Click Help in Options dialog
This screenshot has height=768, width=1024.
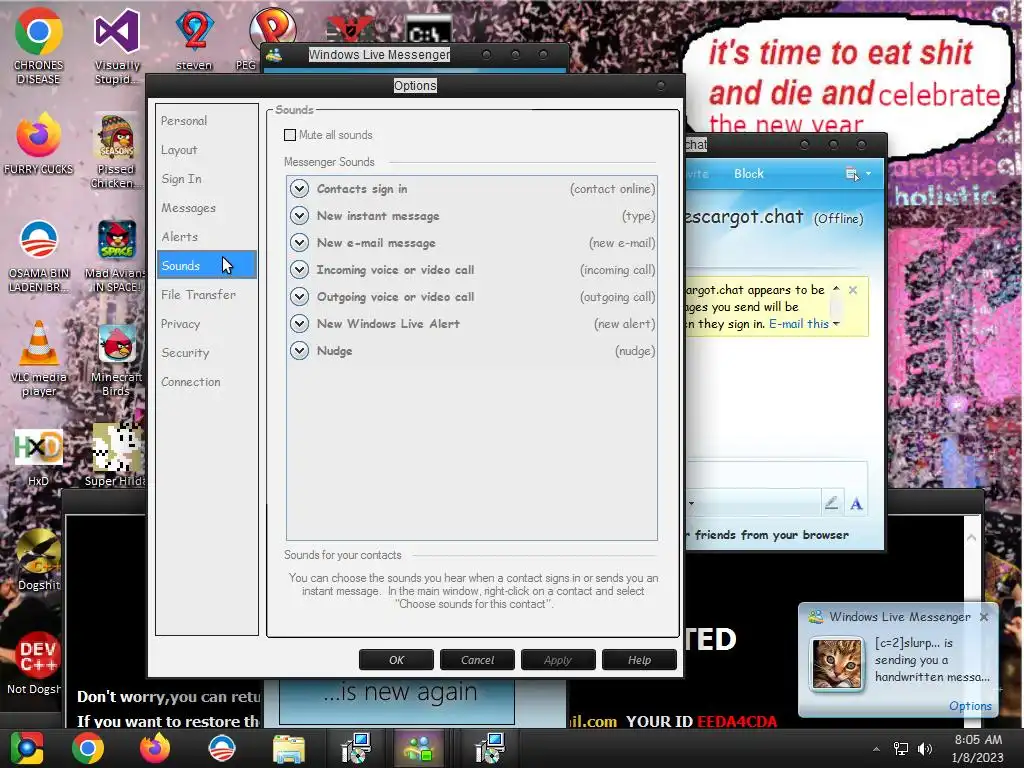pos(639,660)
